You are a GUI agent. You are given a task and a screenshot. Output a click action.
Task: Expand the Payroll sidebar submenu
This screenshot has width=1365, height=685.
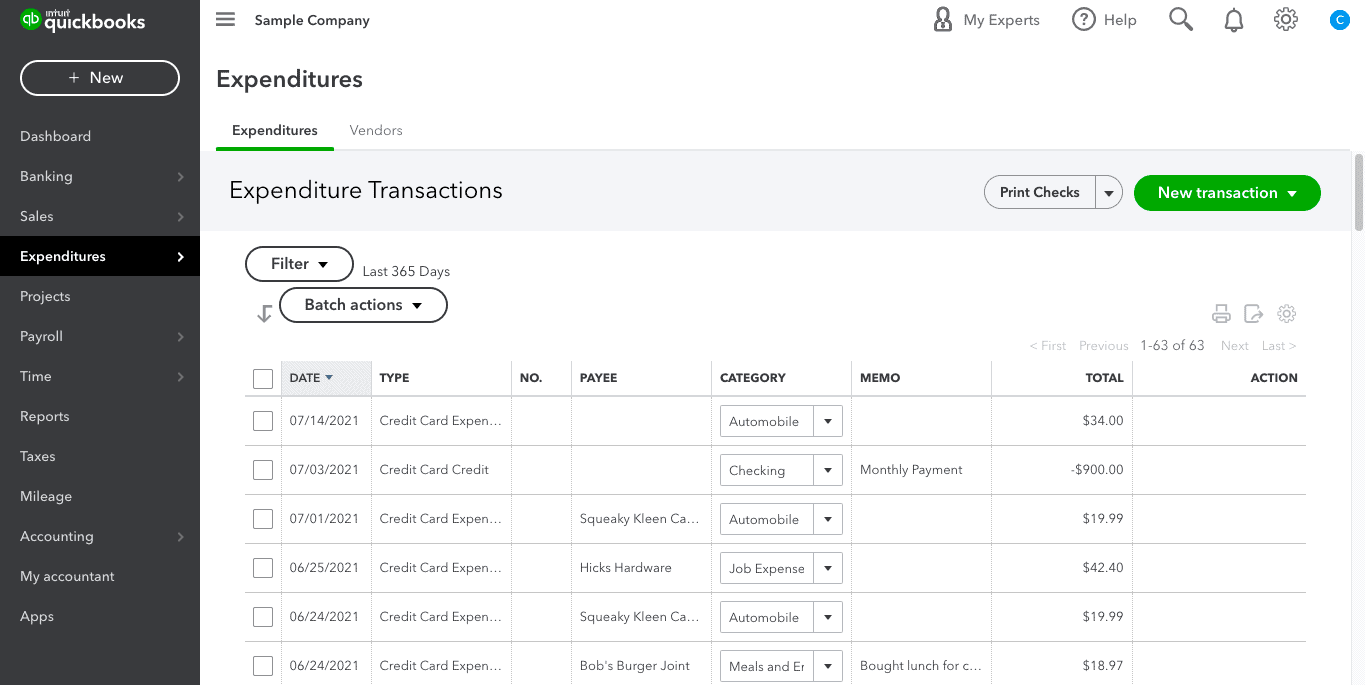point(181,337)
